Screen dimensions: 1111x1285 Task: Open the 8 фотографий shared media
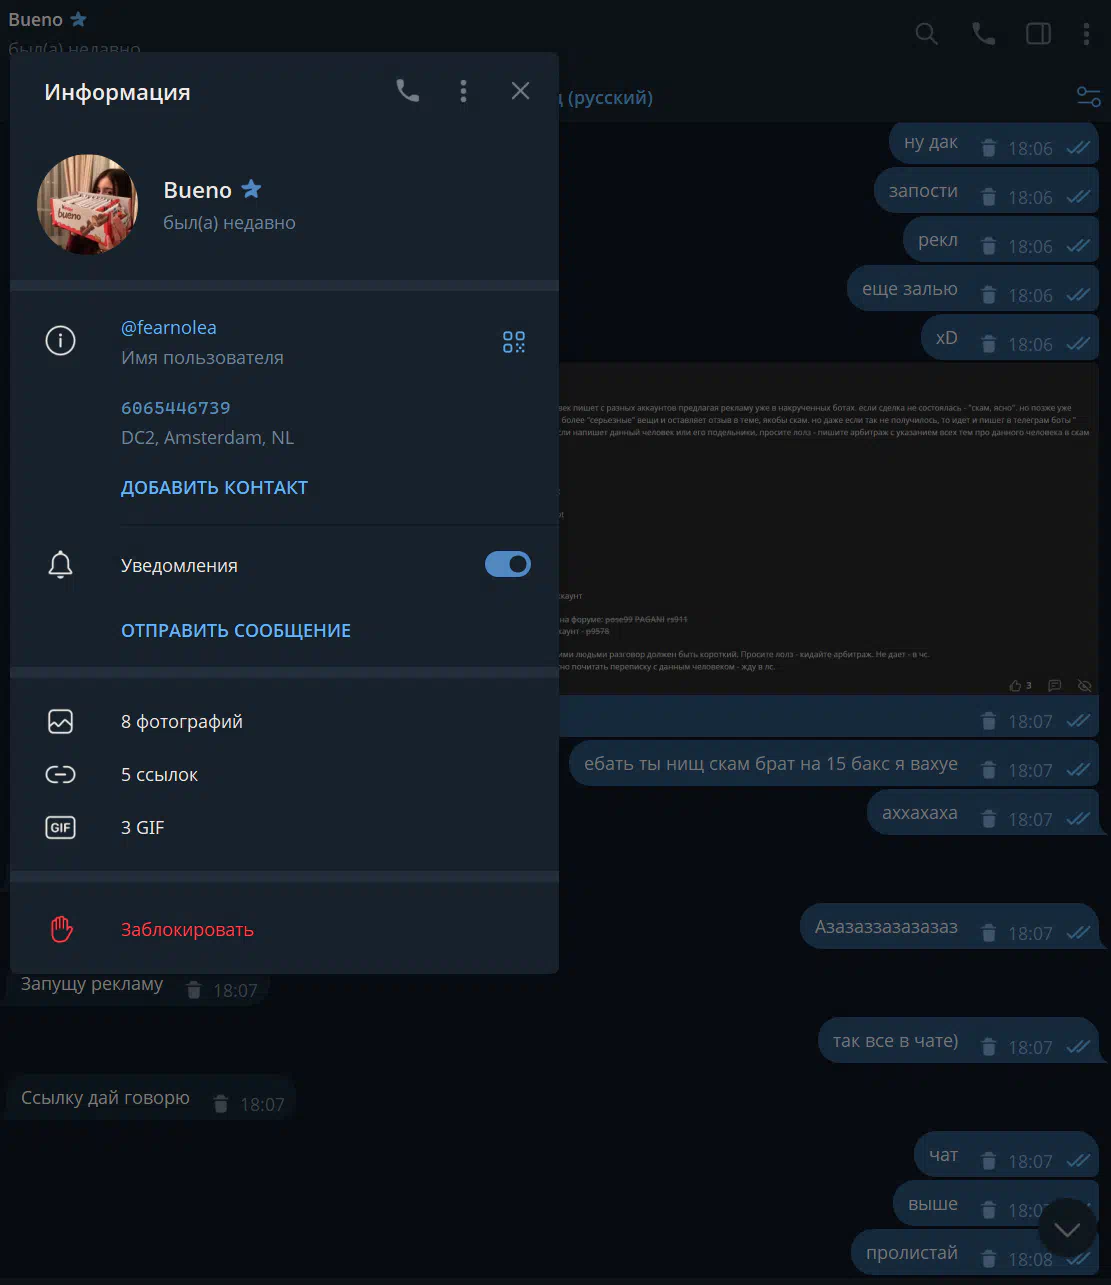(x=284, y=721)
